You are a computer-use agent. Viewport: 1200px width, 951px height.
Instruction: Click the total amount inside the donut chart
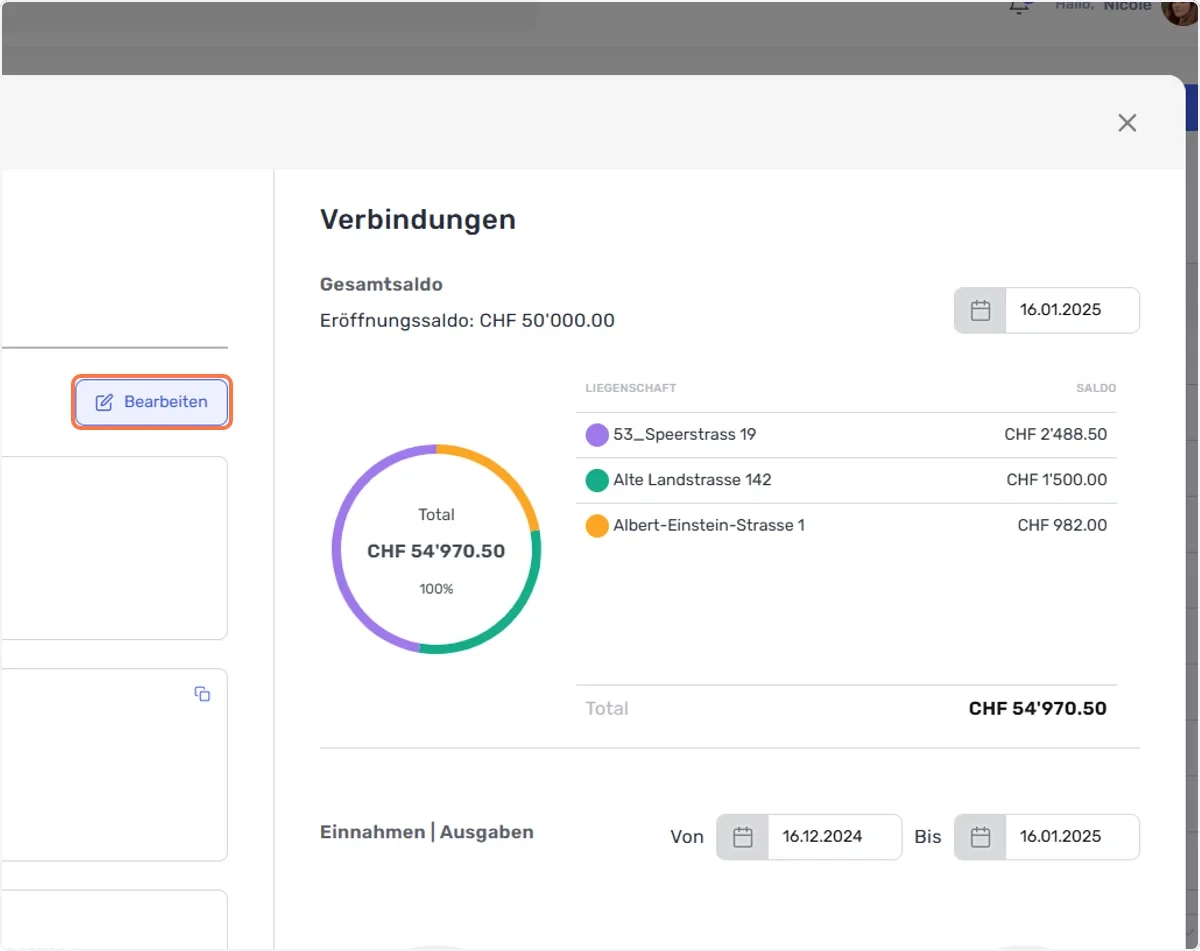[436, 551]
